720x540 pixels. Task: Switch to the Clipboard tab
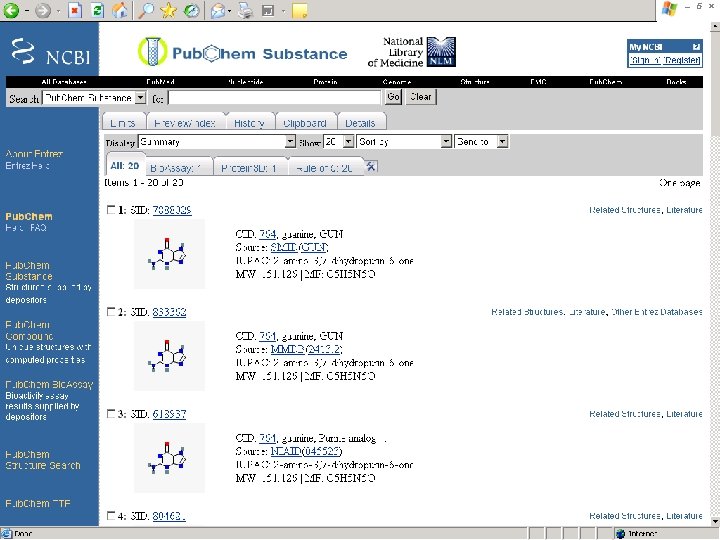(305, 123)
